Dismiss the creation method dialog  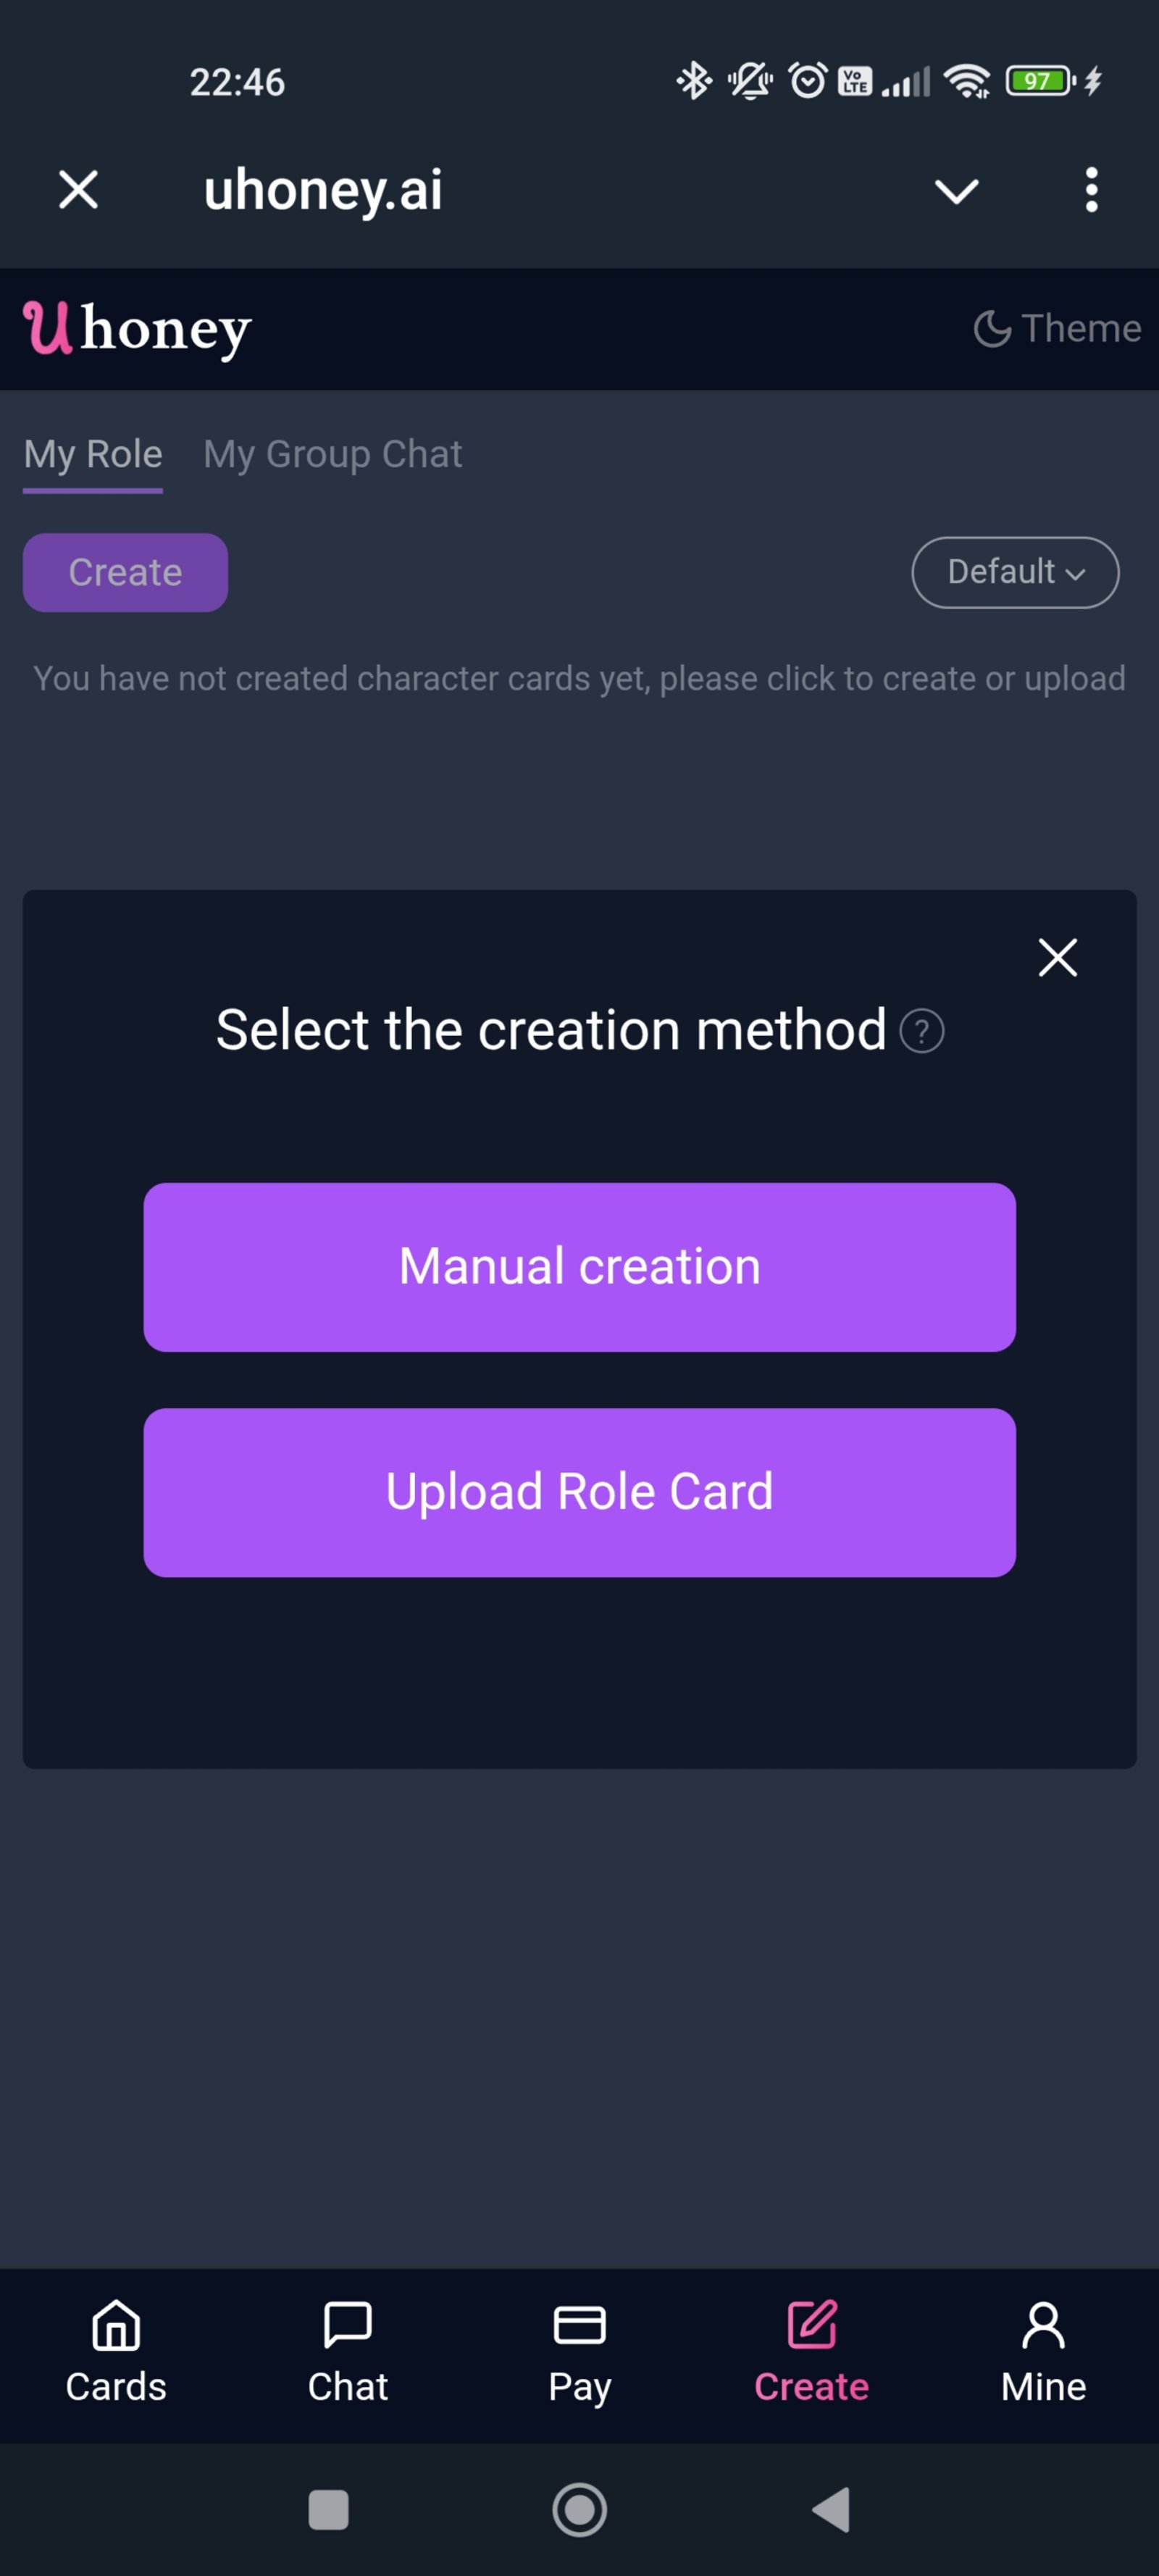1057,957
